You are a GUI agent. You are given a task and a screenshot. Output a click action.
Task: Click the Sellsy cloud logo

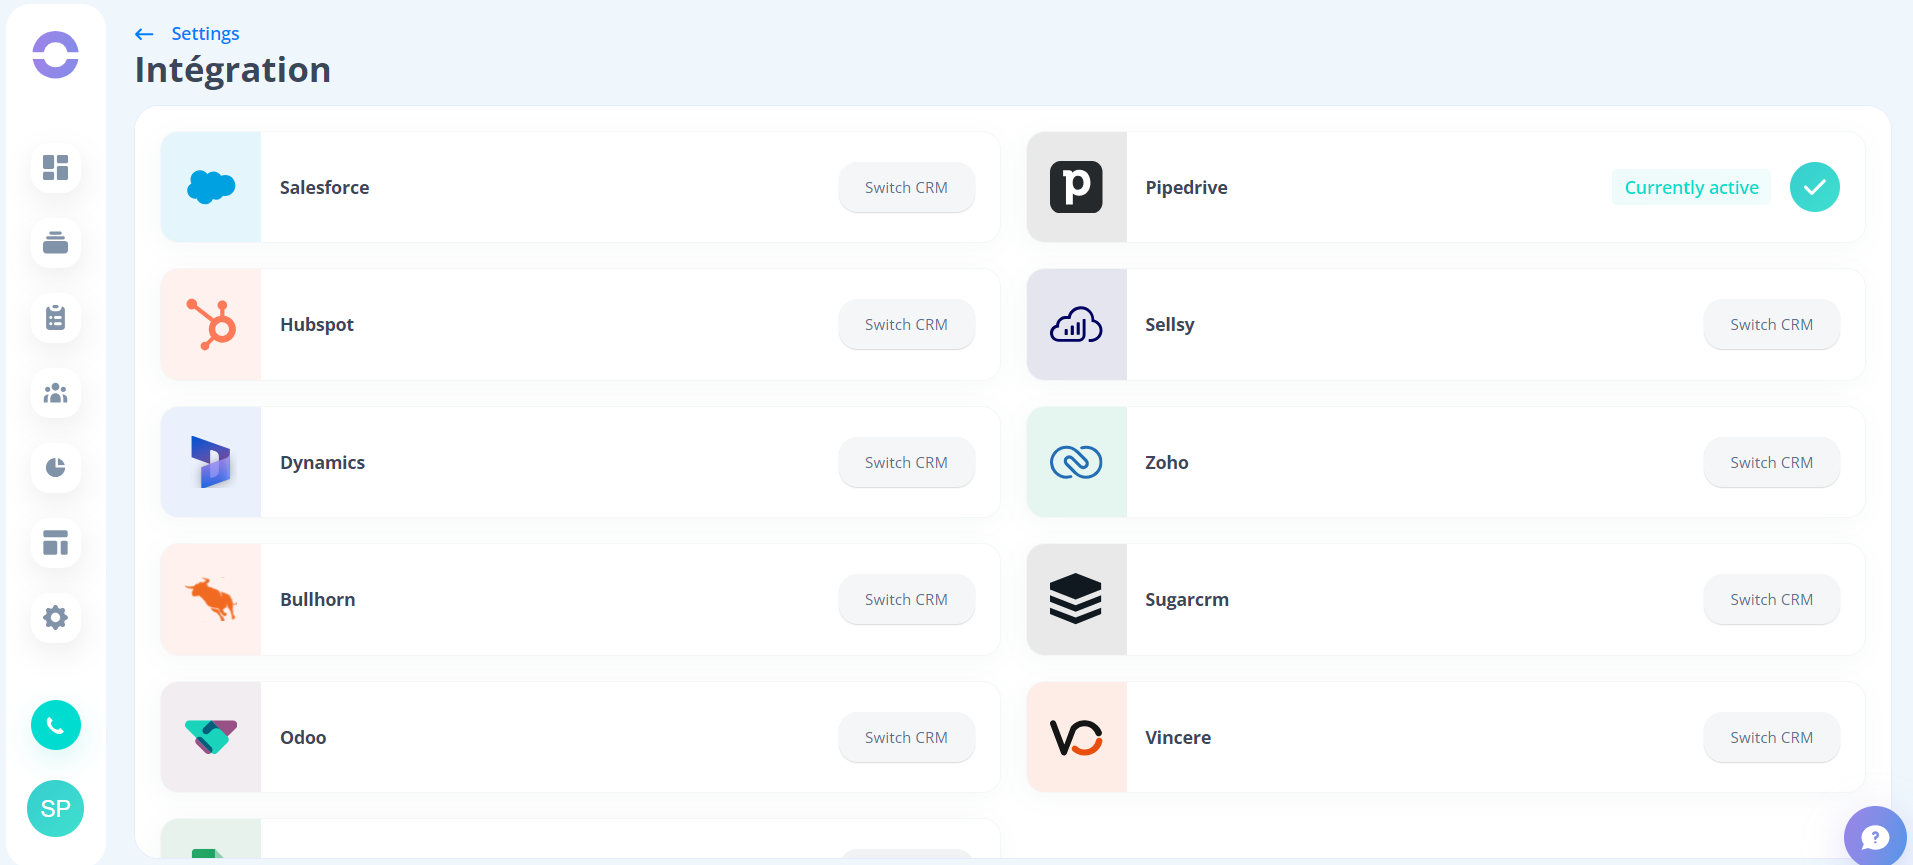pos(1076,324)
